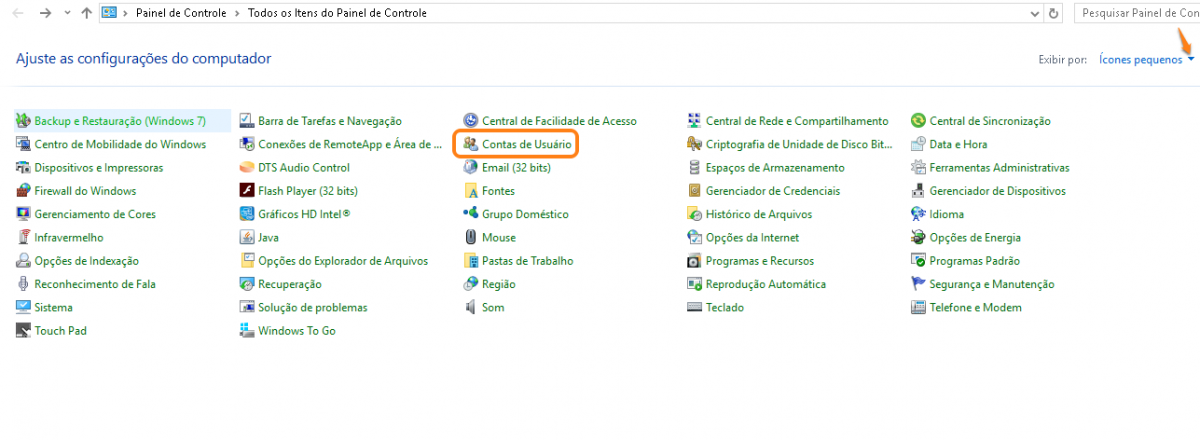Click the Fontes icon

471,191
